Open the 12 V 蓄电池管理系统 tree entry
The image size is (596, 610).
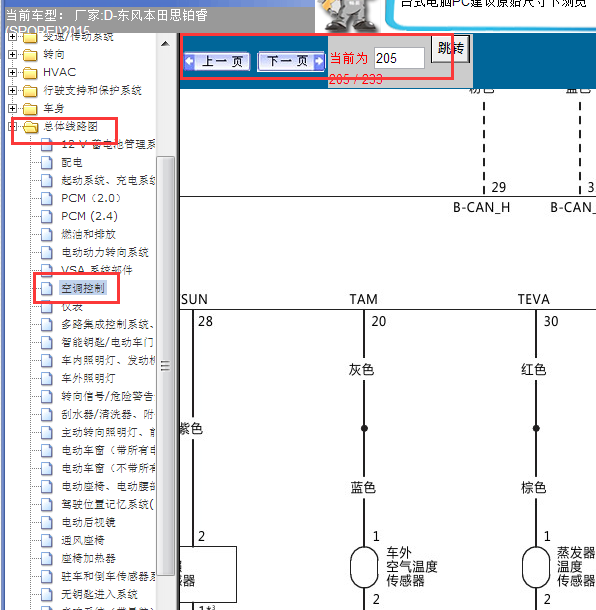(108, 144)
